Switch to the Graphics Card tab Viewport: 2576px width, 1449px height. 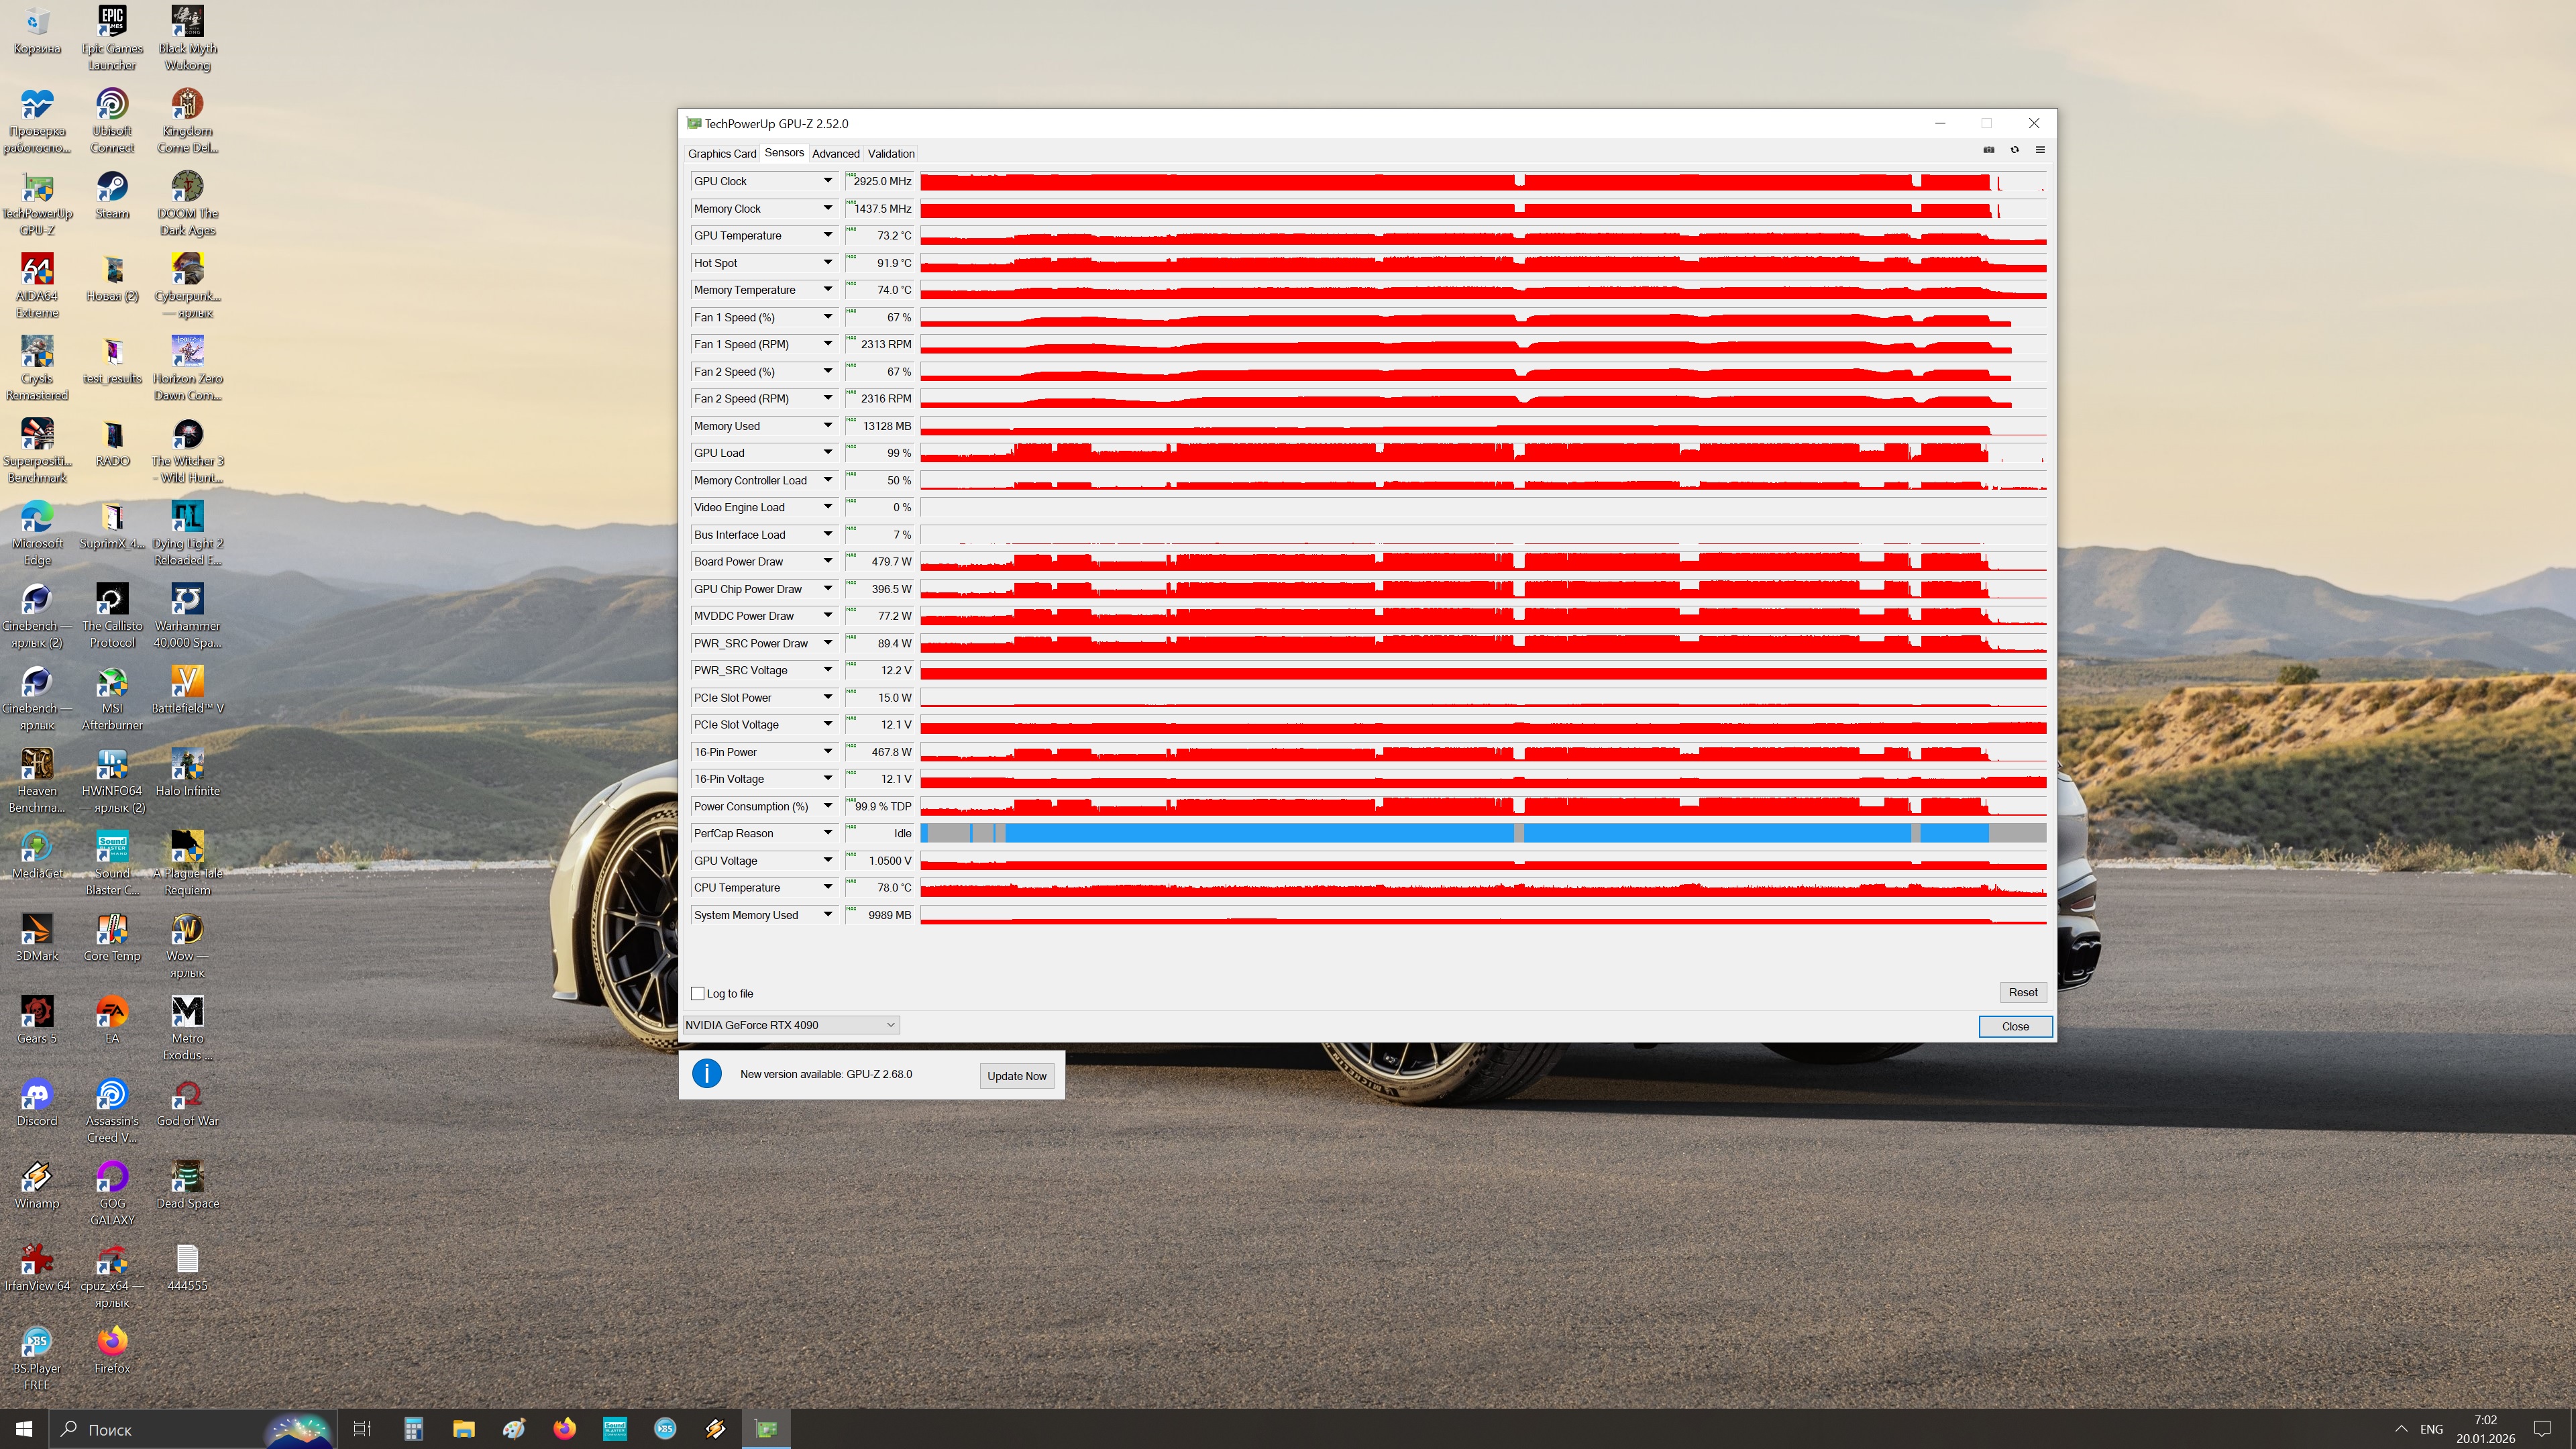pos(721,154)
